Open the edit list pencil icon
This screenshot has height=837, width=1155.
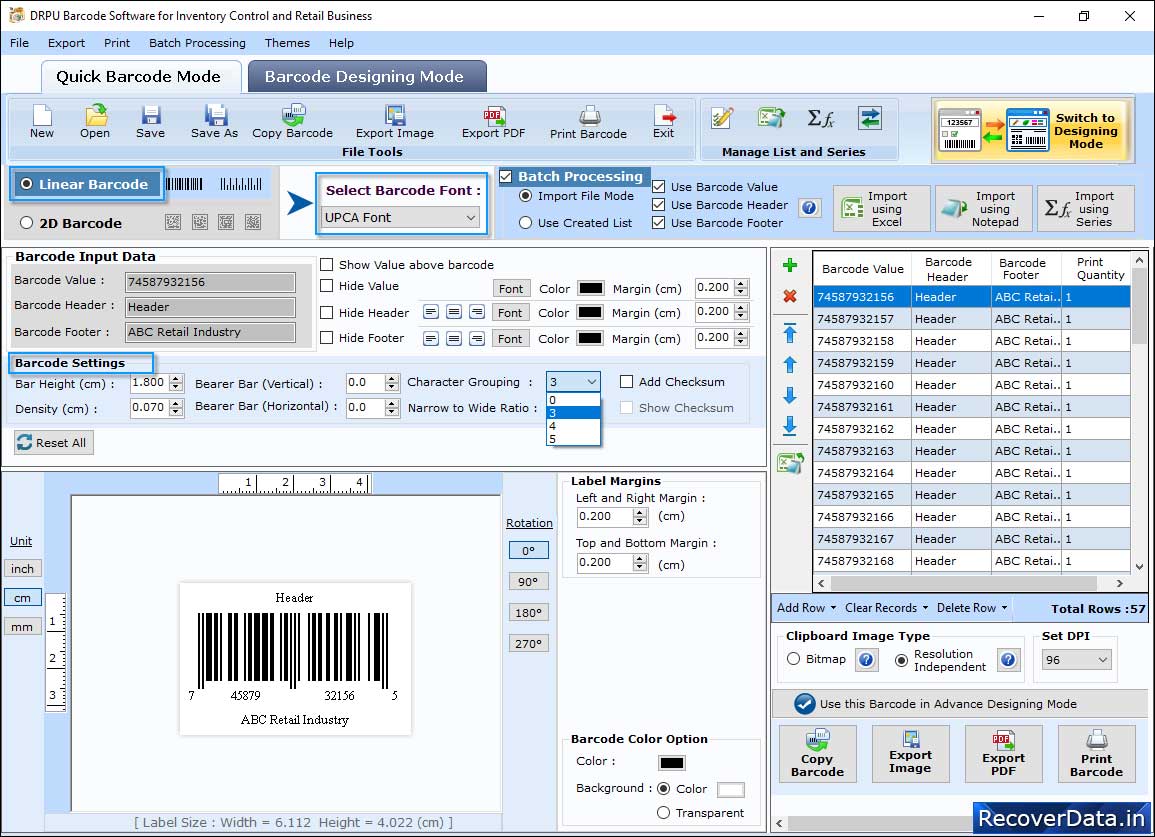coord(723,118)
